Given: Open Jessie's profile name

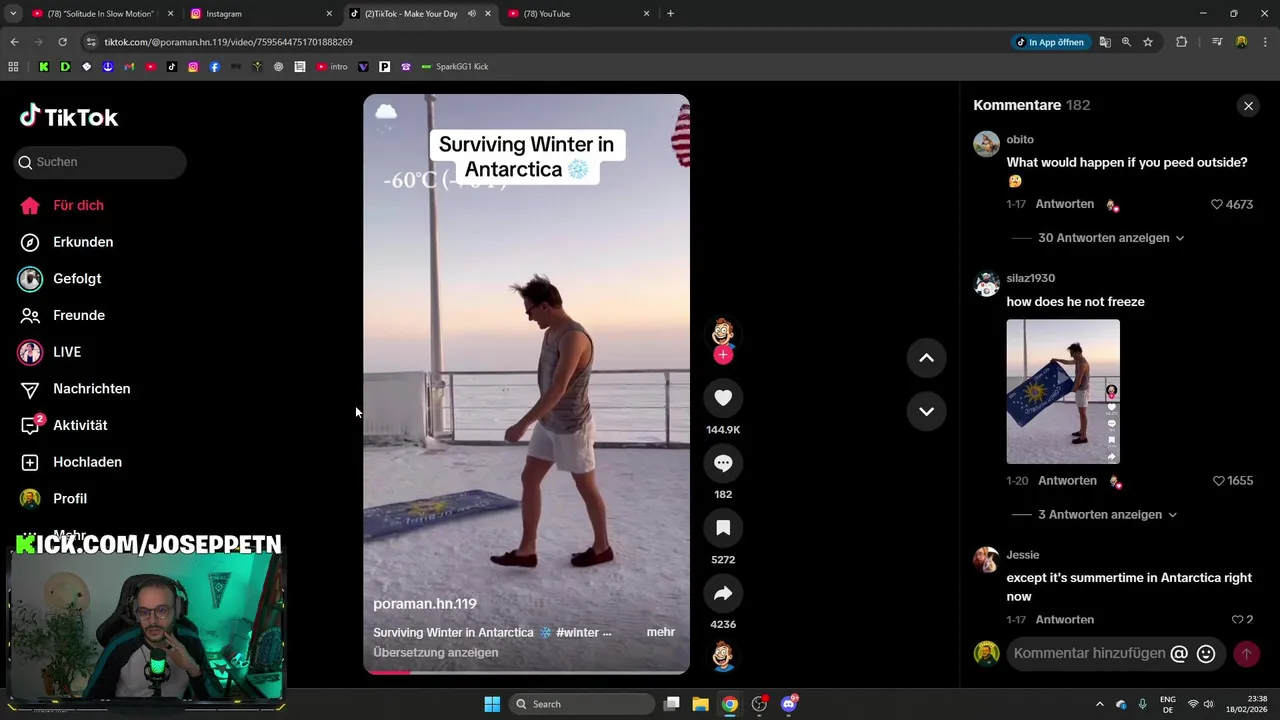Looking at the screenshot, I should [1023, 555].
